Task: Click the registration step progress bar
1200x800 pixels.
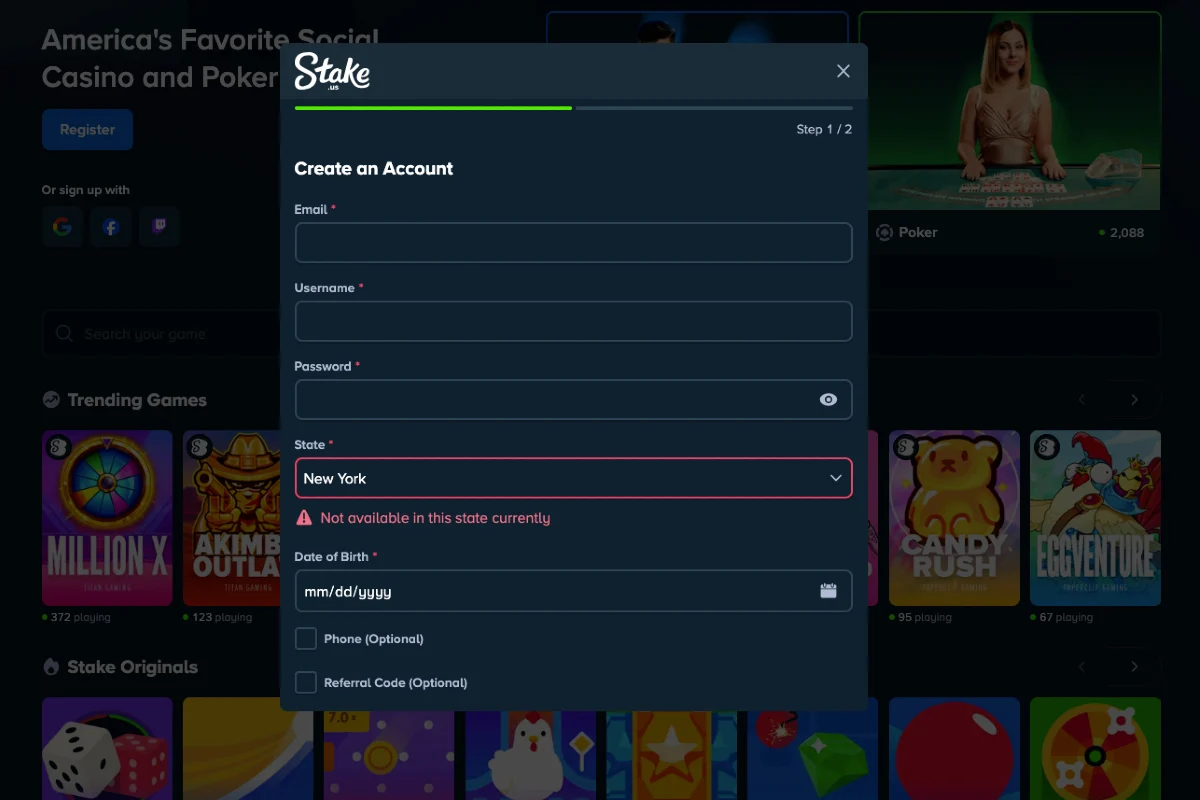Action: [x=573, y=108]
